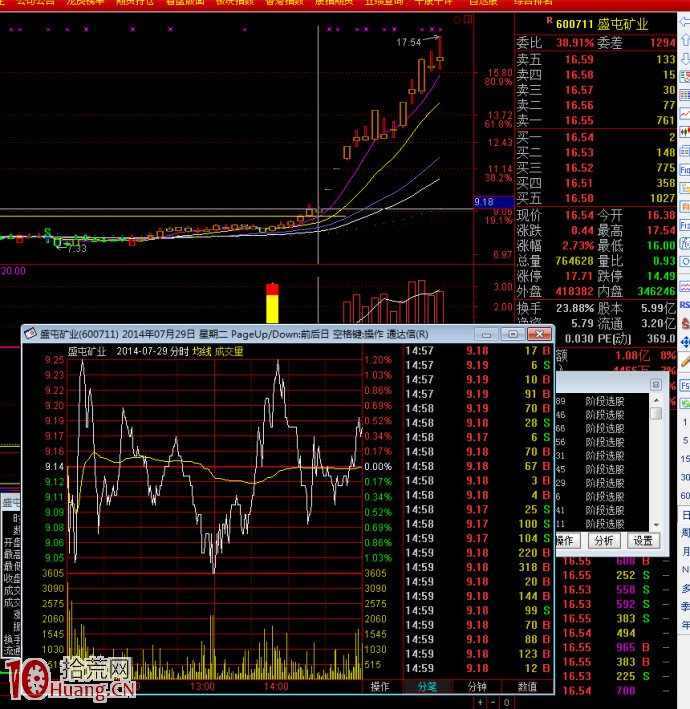This screenshot has height=709, width=690.
Task: Switch to the intraday line chart icon
Action: pos(685,113)
